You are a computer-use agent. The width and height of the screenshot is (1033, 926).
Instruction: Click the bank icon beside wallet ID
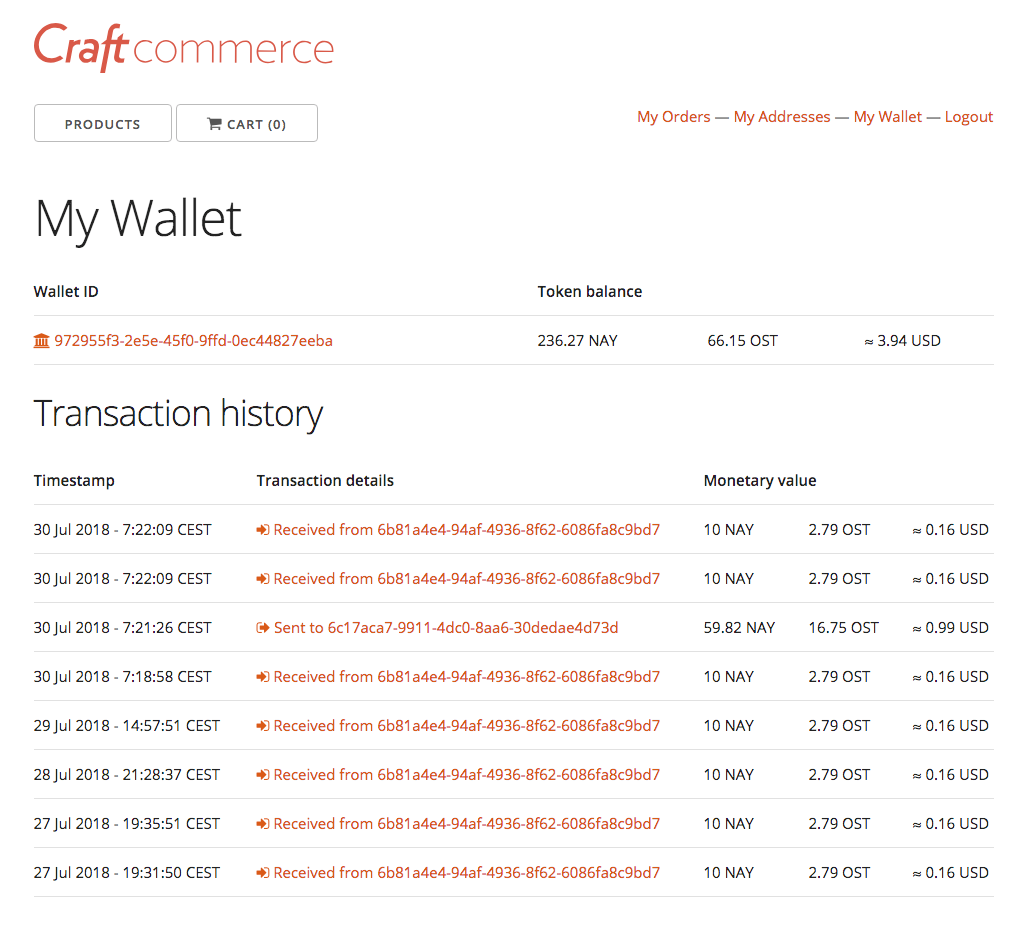42,340
